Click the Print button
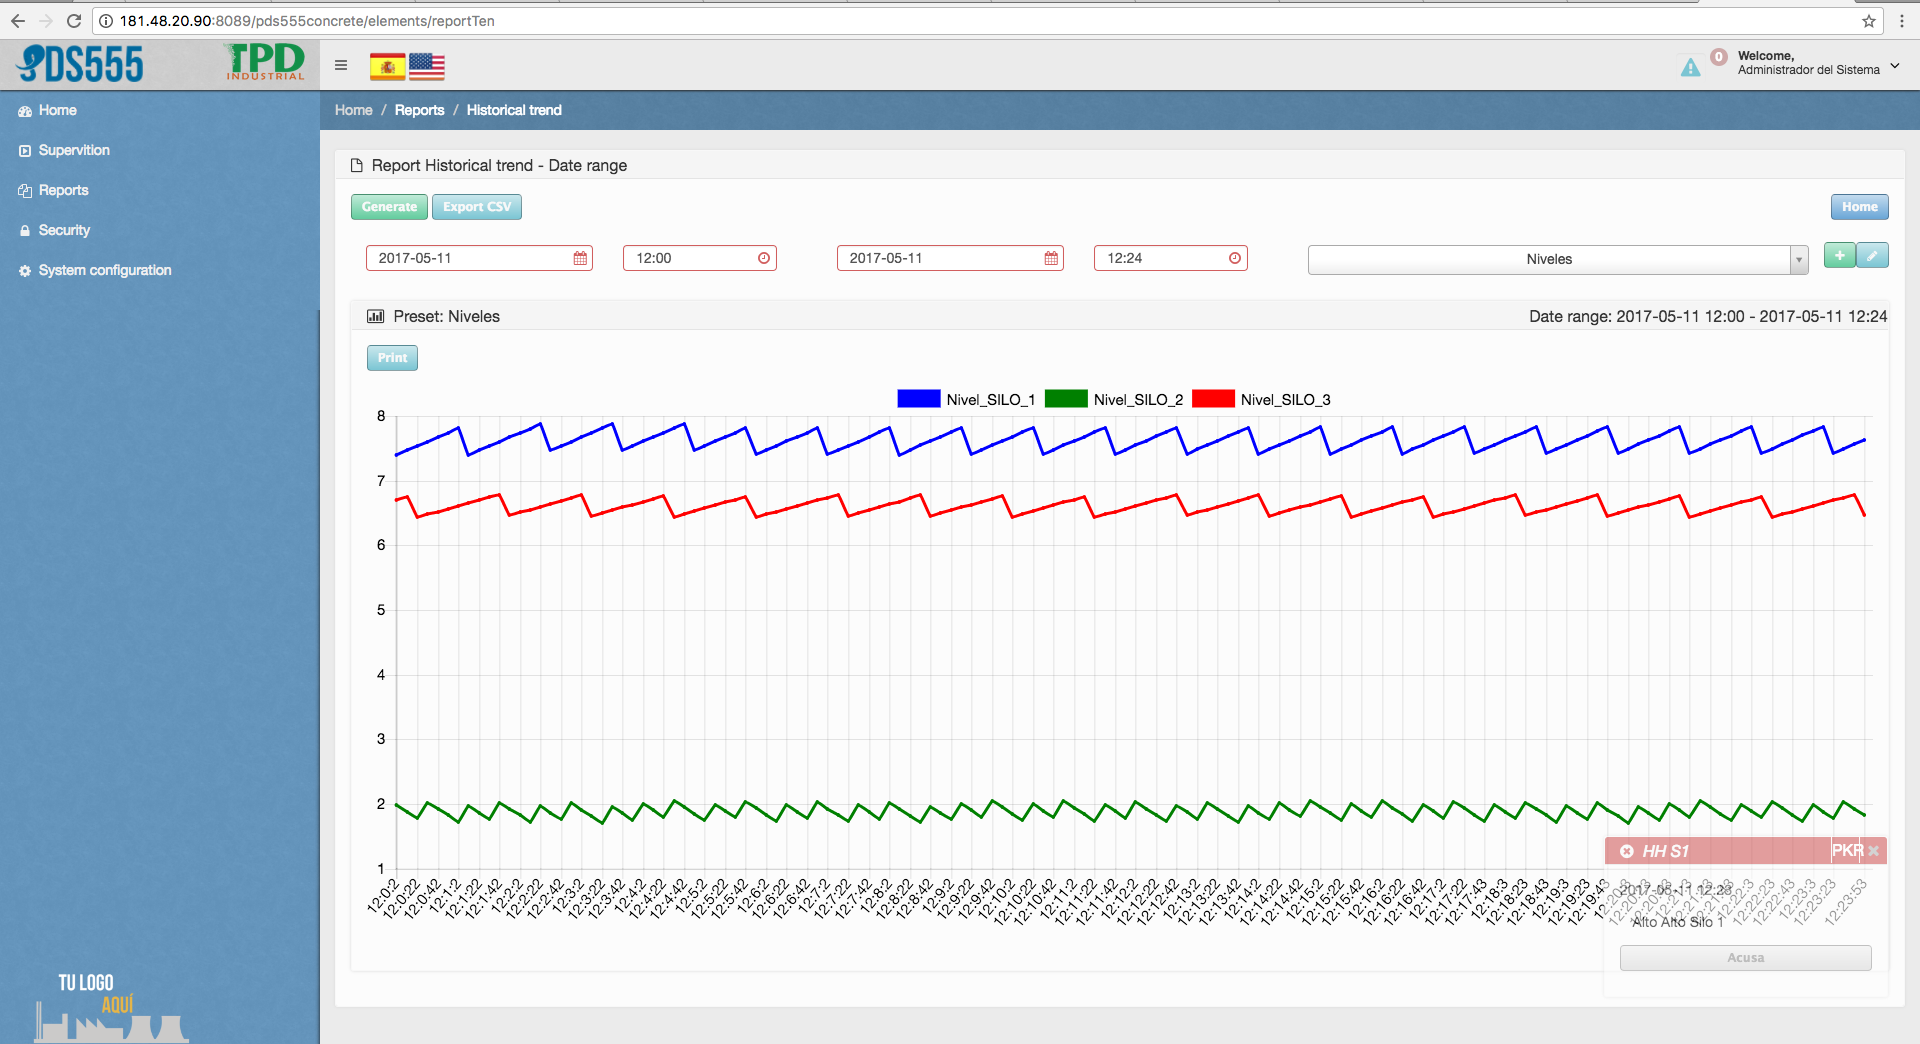This screenshot has height=1044, width=1920. [392, 358]
